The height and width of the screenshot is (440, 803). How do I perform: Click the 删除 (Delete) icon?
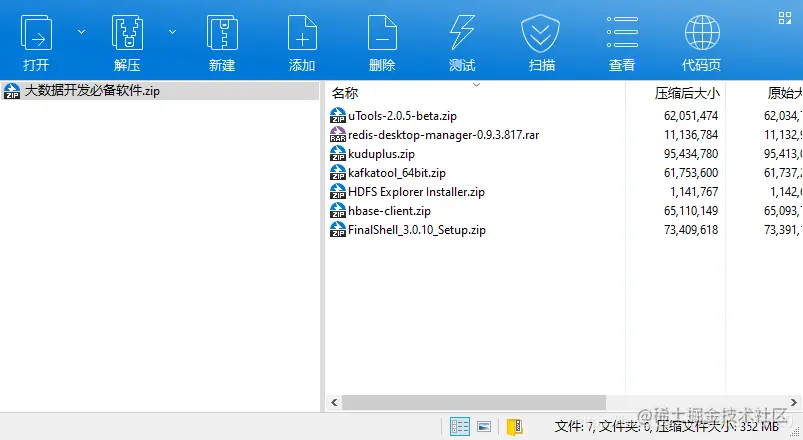click(x=382, y=33)
